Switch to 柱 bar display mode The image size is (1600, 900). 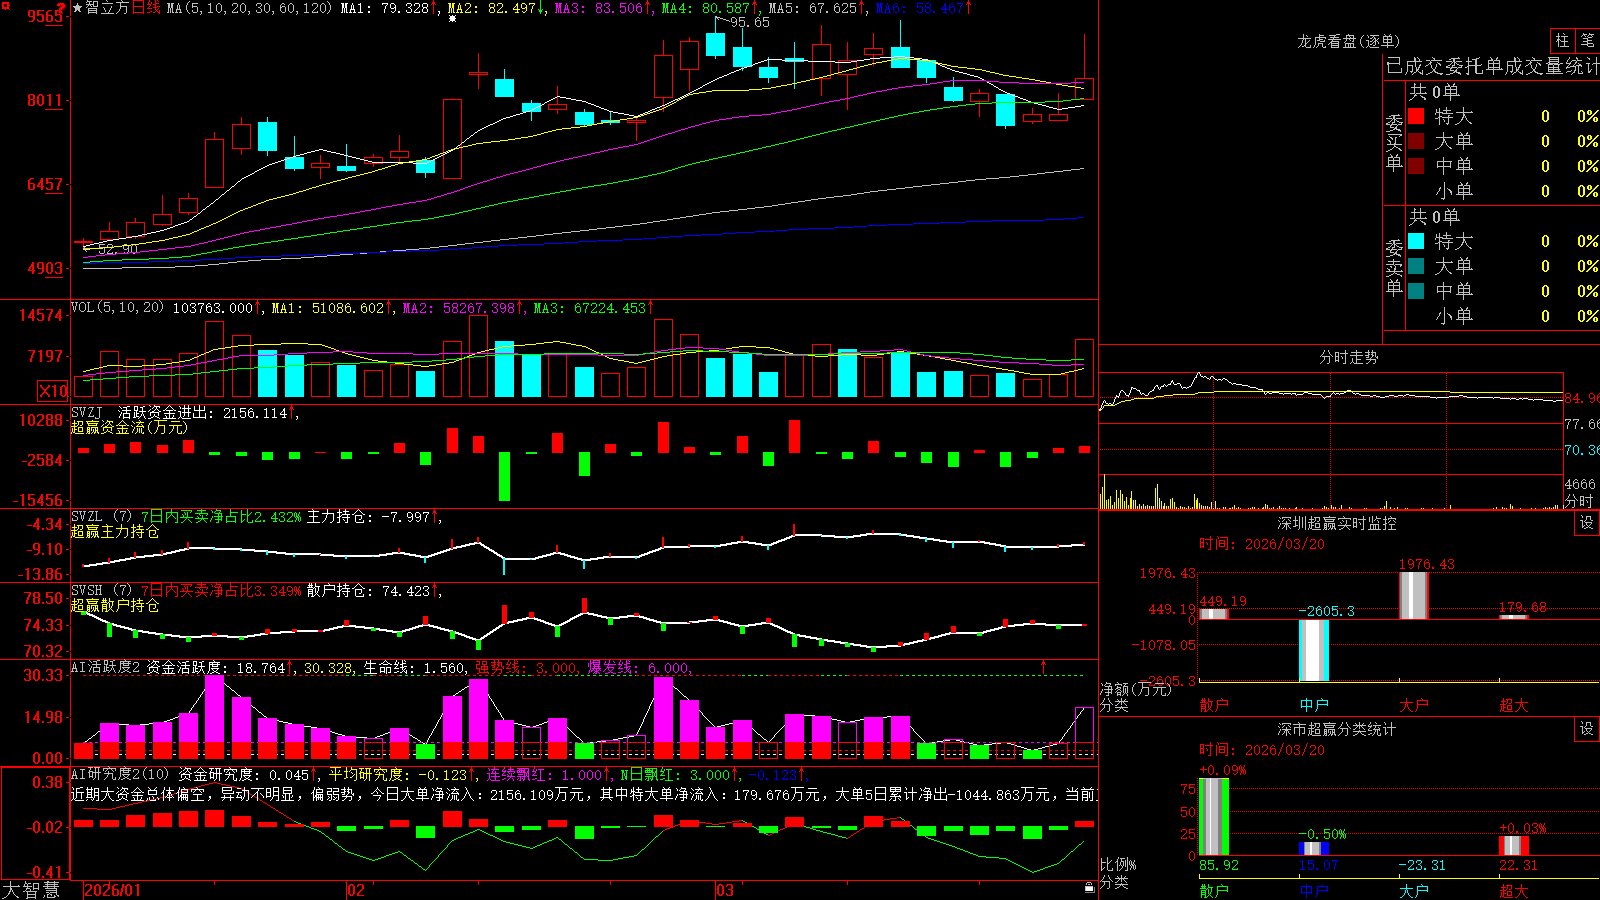(1562, 40)
